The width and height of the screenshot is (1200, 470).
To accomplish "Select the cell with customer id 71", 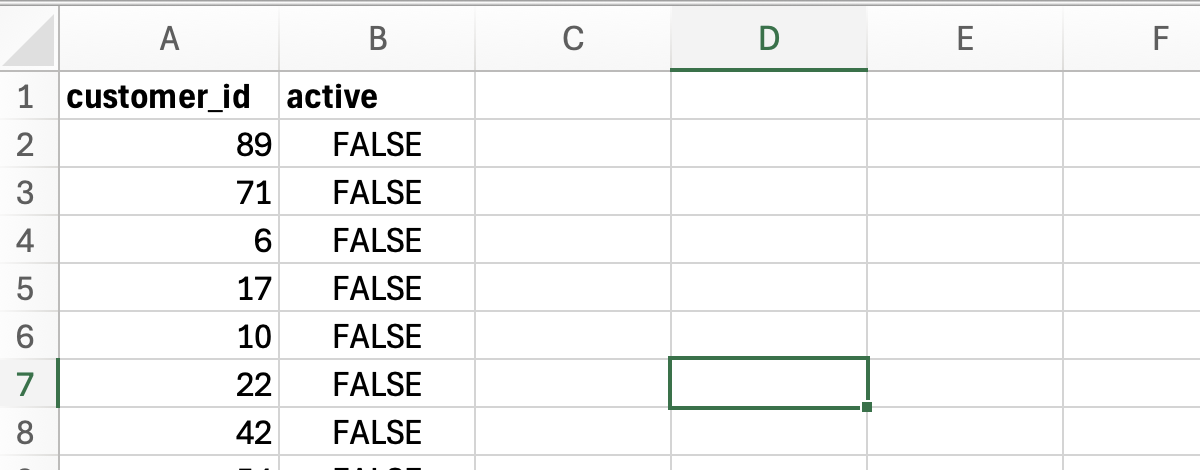I will click(x=169, y=193).
